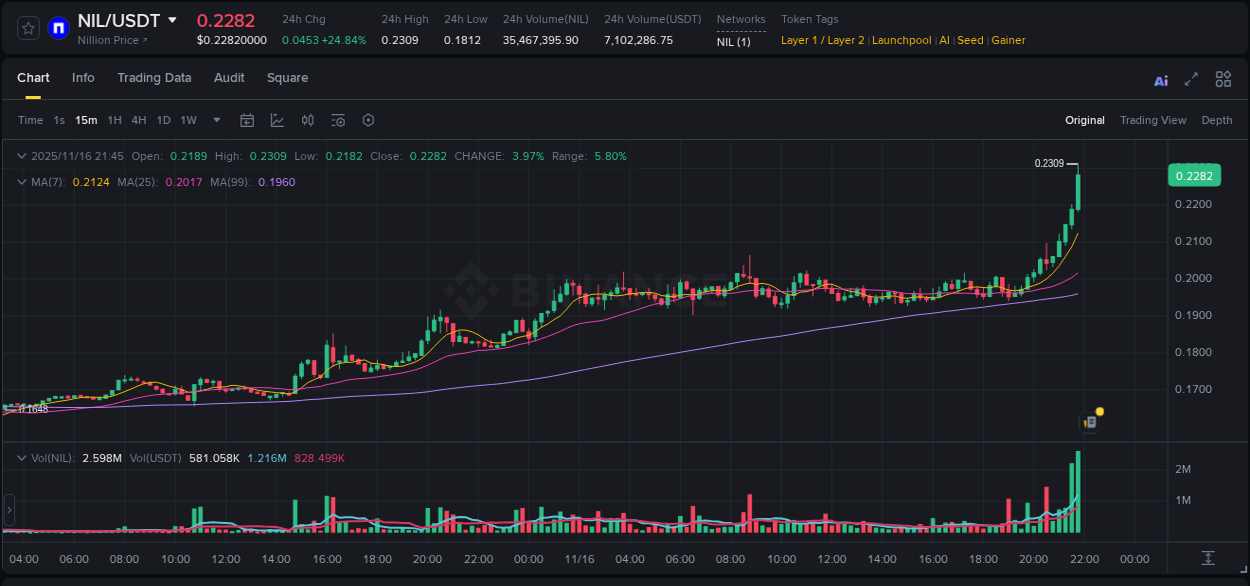The image size is (1250, 586).
Task: Collapse the OHLC info row with chevron
Action: click(22, 156)
